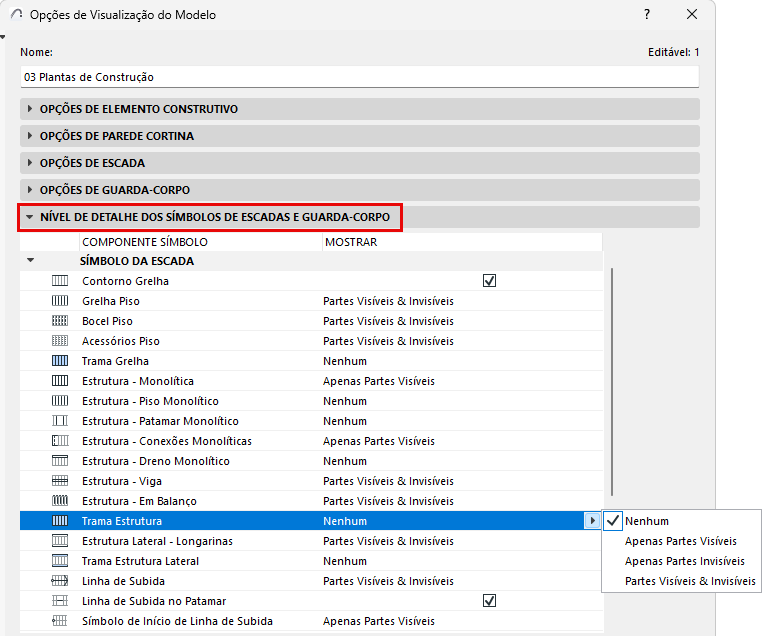Image resolution: width=775 pixels, height=636 pixels.
Task: Choose Apenas Partes Visíveis menu option
Action: click(681, 541)
